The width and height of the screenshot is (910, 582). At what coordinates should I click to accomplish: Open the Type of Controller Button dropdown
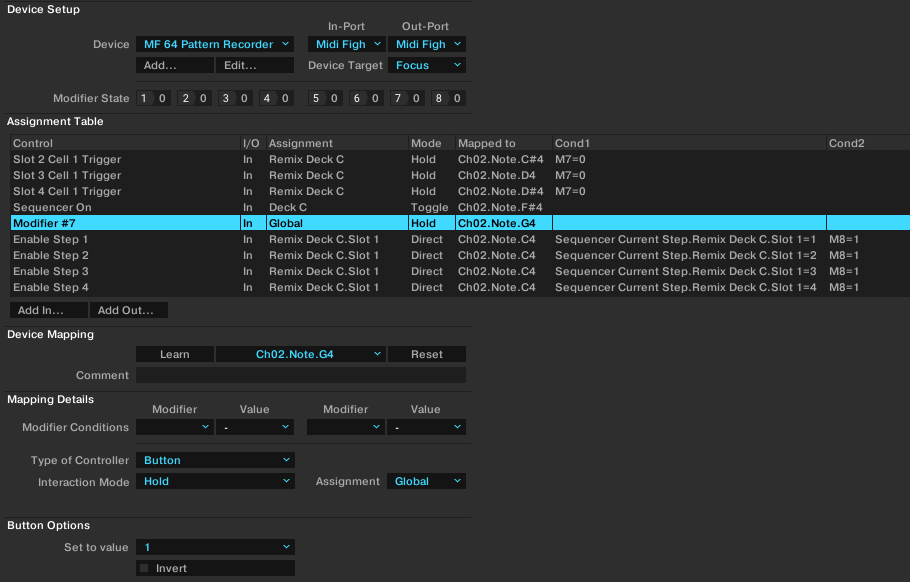pos(215,460)
